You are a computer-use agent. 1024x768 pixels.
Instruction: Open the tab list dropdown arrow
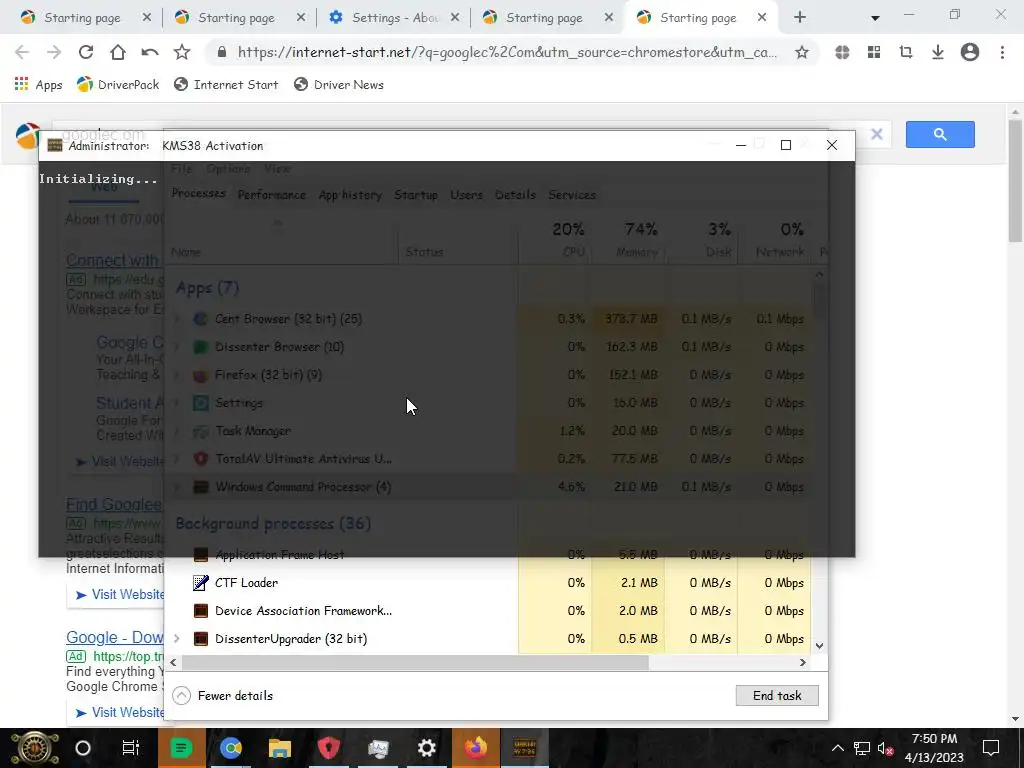point(875,18)
